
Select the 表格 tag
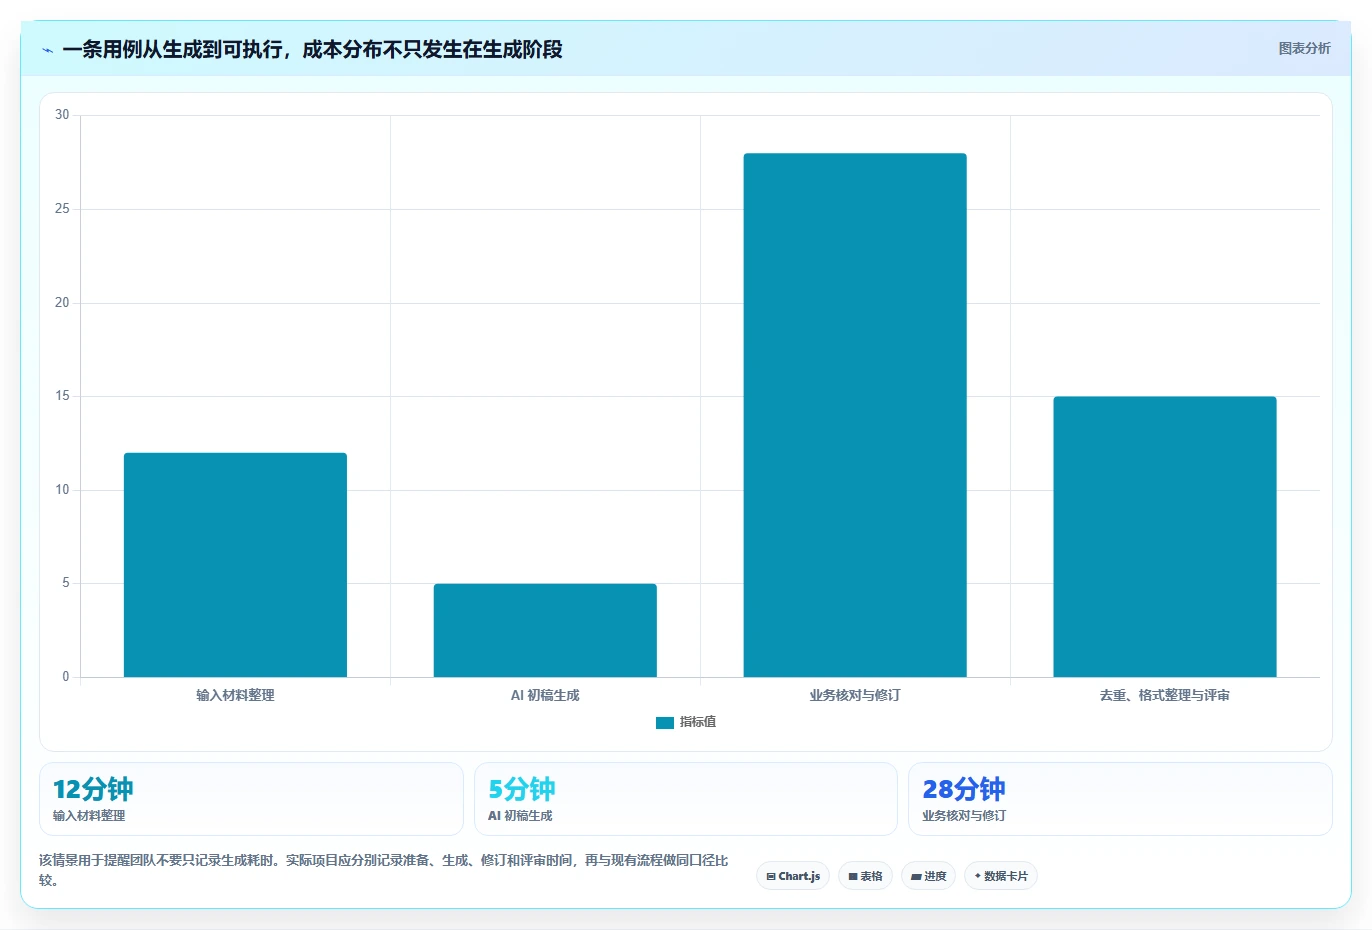click(x=865, y=876)
